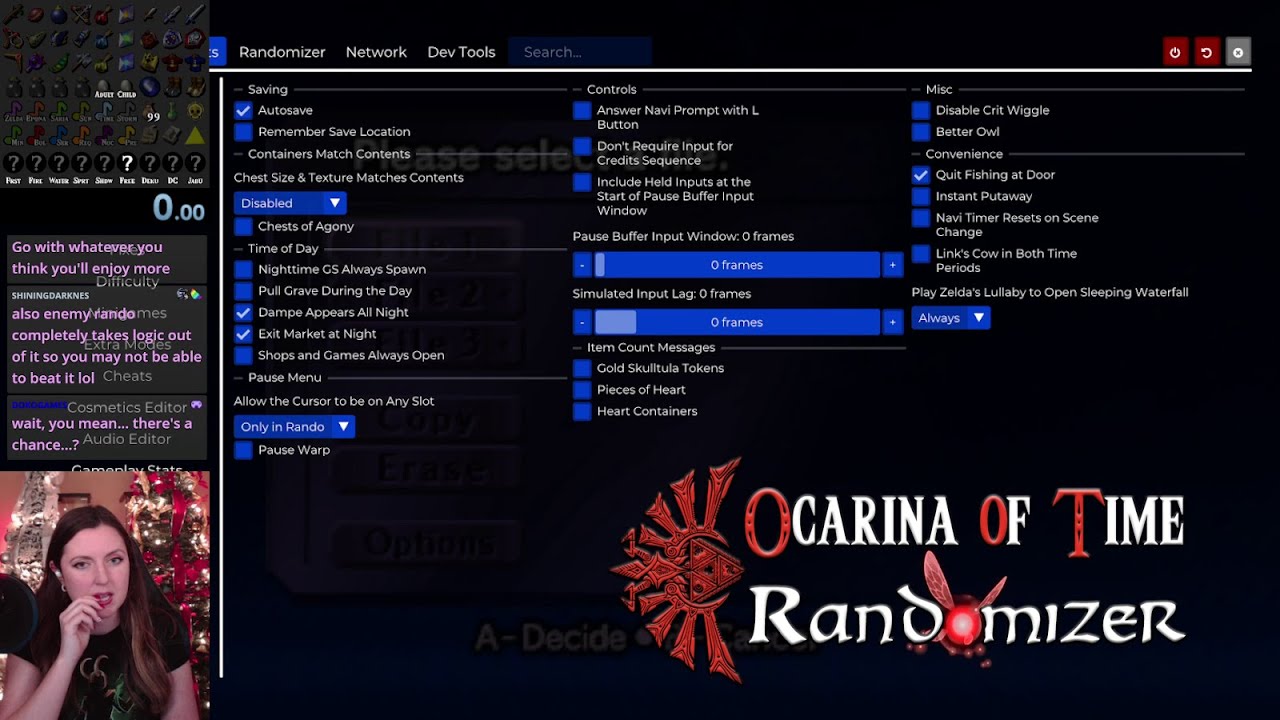This screenshot has height=720, width=1280.
Task: Click the Gold Skulltula token icon
Action: pos(195,110)
